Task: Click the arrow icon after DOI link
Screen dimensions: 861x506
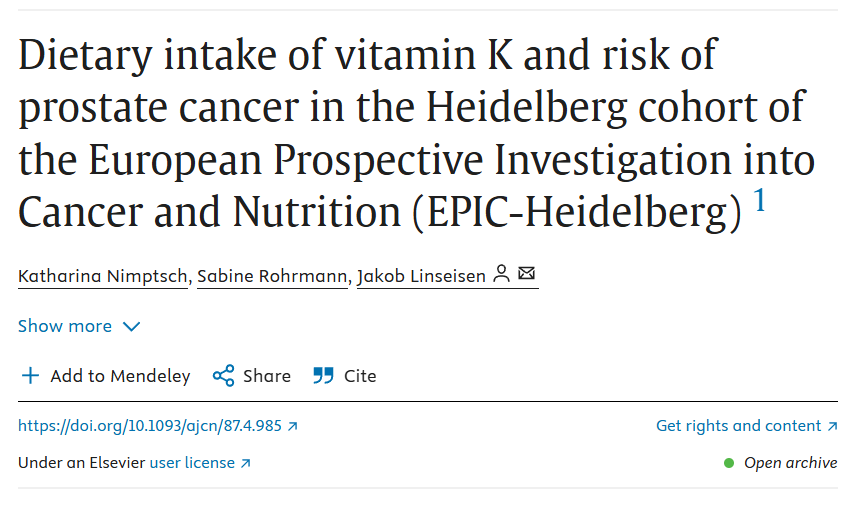Action: 292,426
